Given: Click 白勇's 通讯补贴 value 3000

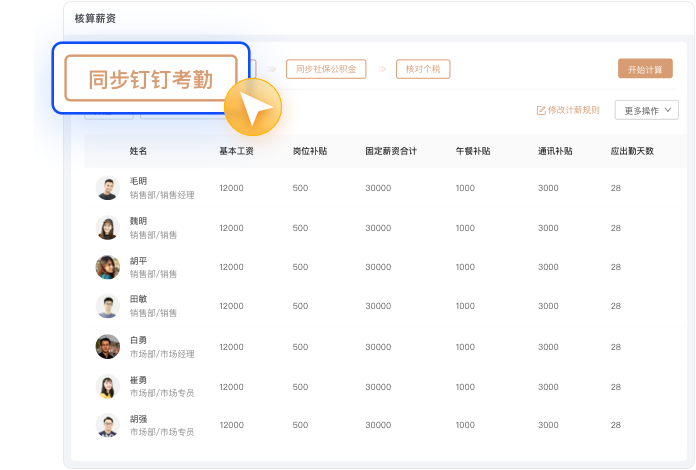Looking at the screenshot, I should tap(548, 347).
